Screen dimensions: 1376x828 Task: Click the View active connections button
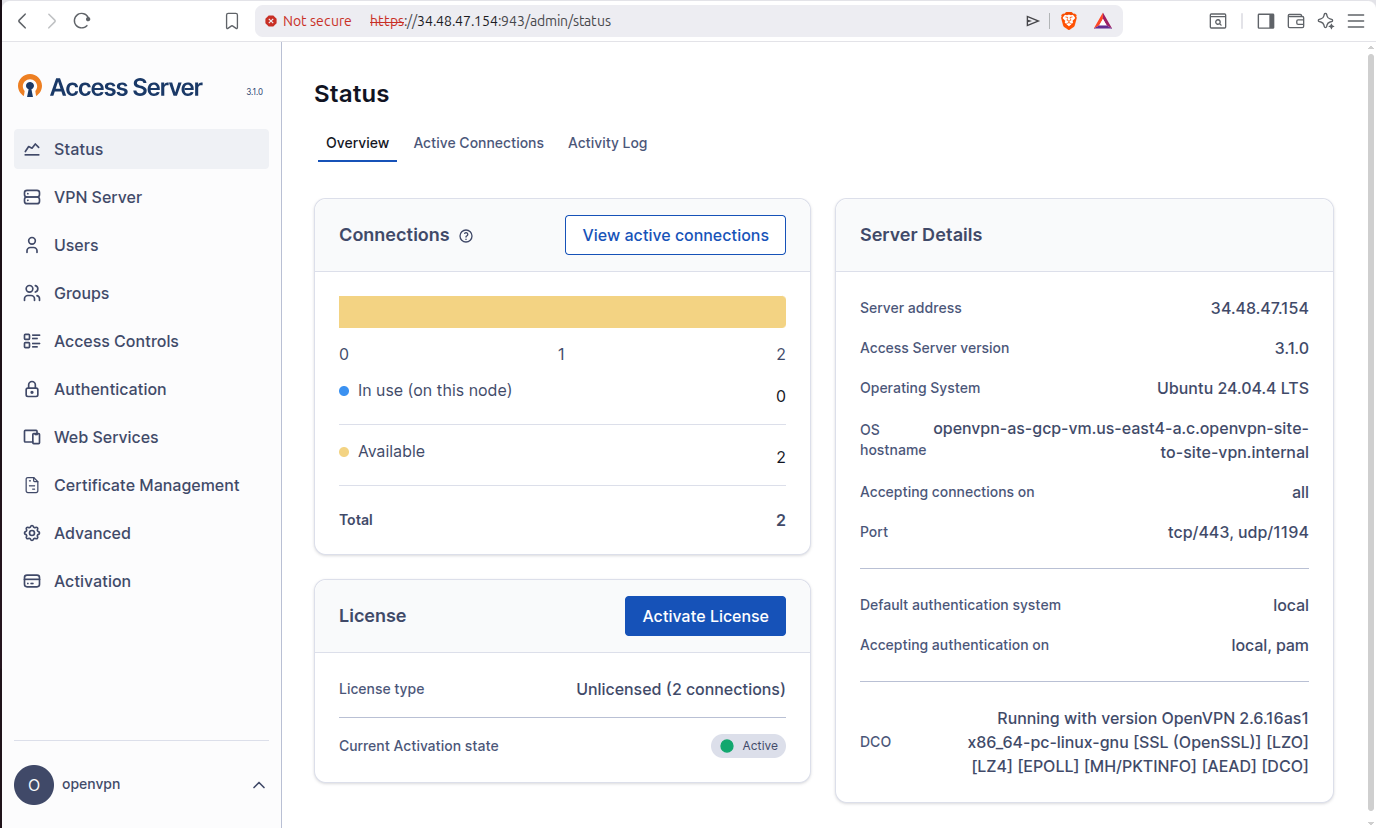point(675,235)
